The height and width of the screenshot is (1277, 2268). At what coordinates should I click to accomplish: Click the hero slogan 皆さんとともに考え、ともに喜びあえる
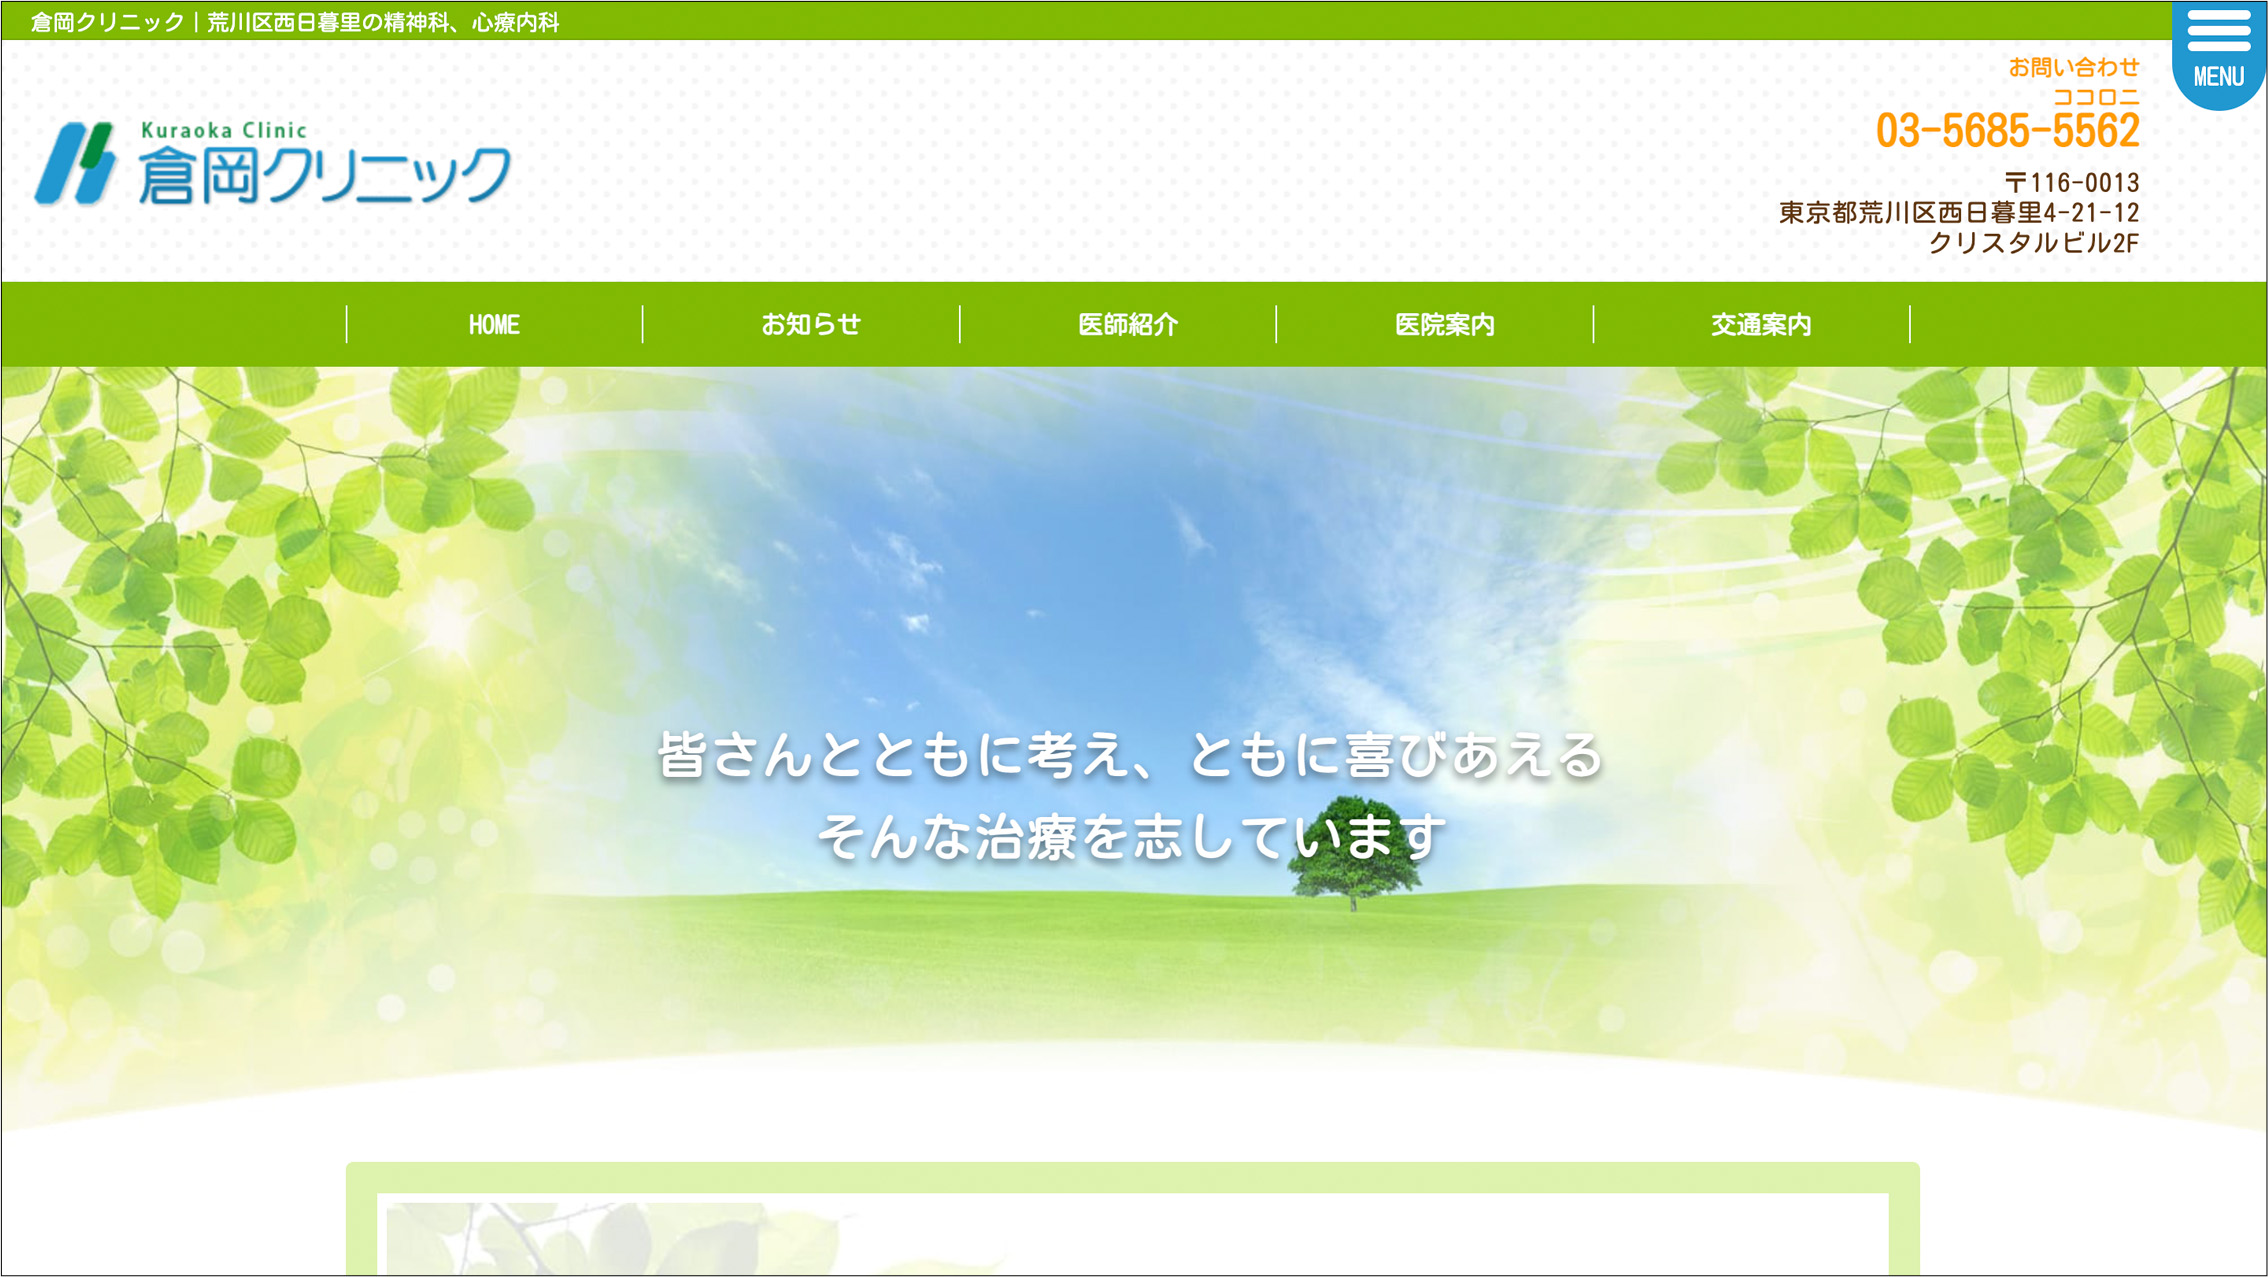pos(1131,754)
